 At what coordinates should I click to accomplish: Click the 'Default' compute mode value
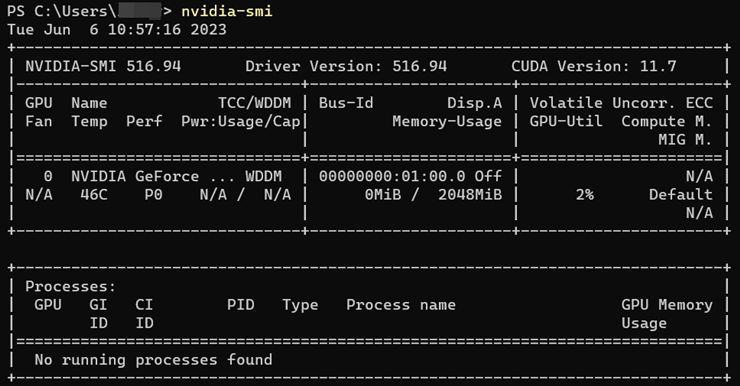click(681, 195)
